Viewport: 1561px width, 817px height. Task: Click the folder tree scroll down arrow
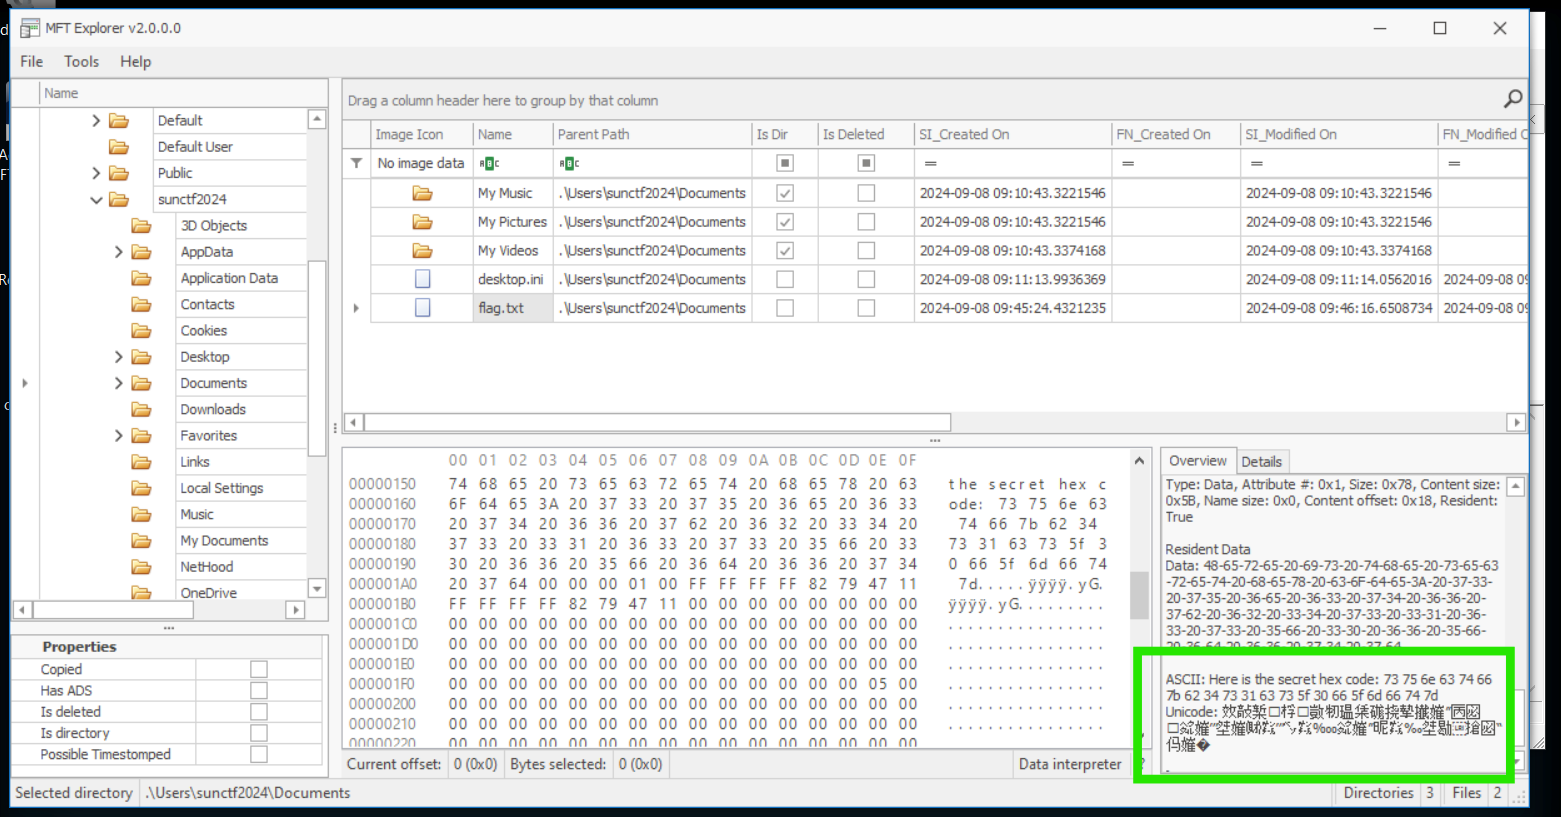pyautogui.click(x=317, y=588)
